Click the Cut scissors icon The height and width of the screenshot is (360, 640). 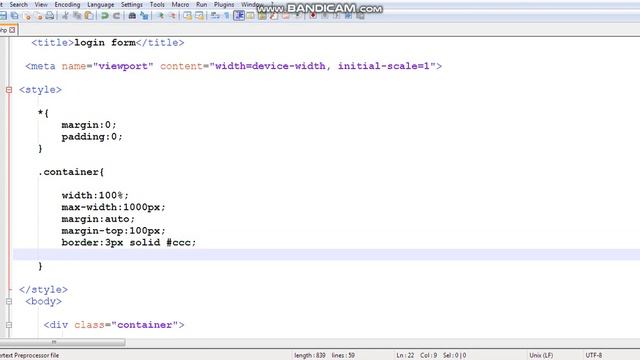tap(65, 16)
